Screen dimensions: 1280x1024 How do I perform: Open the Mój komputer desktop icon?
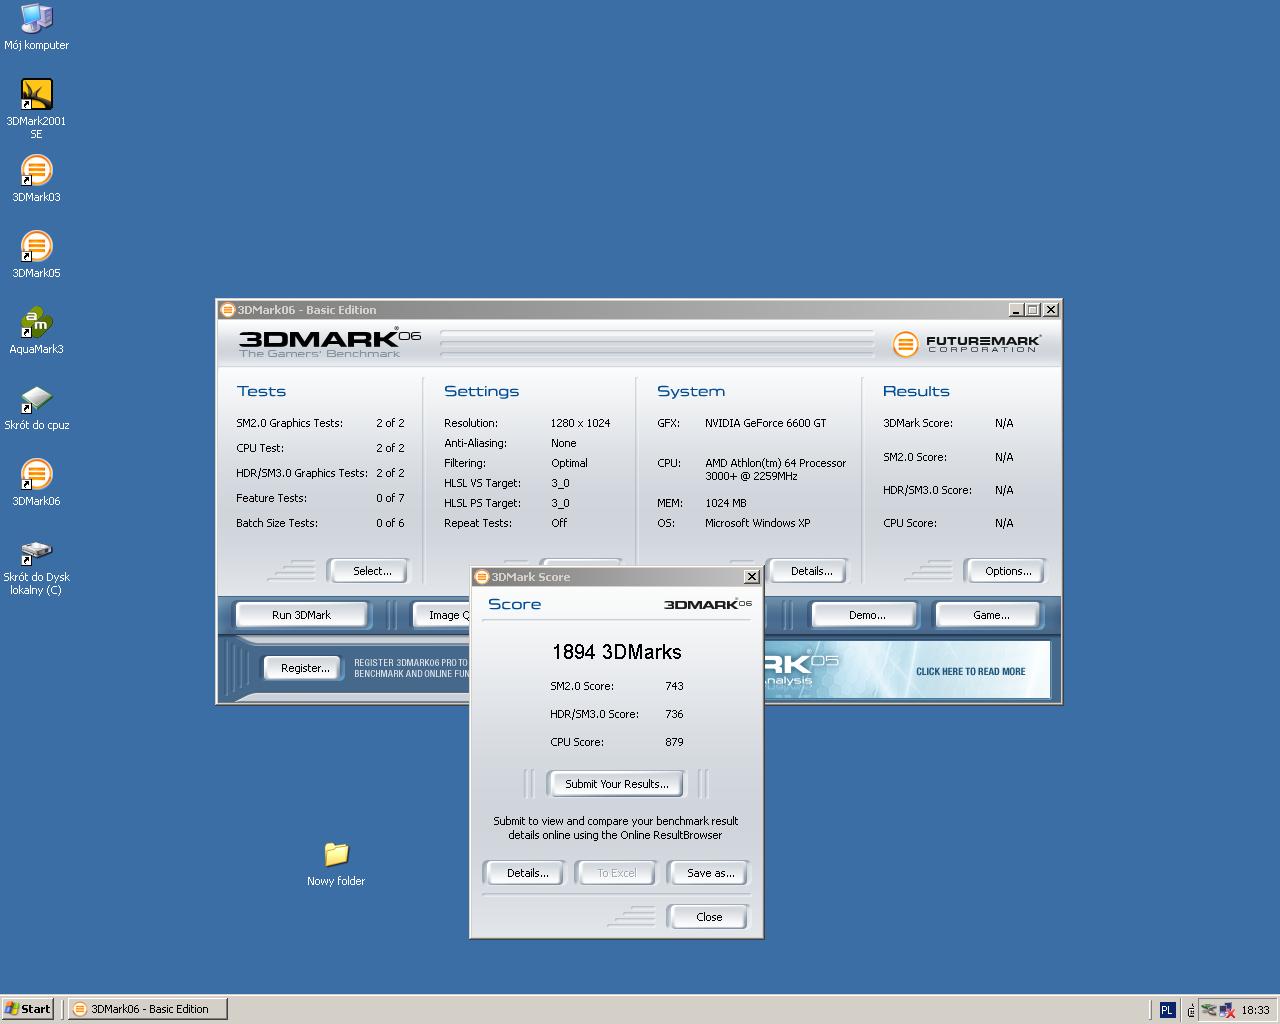[36, 27]
